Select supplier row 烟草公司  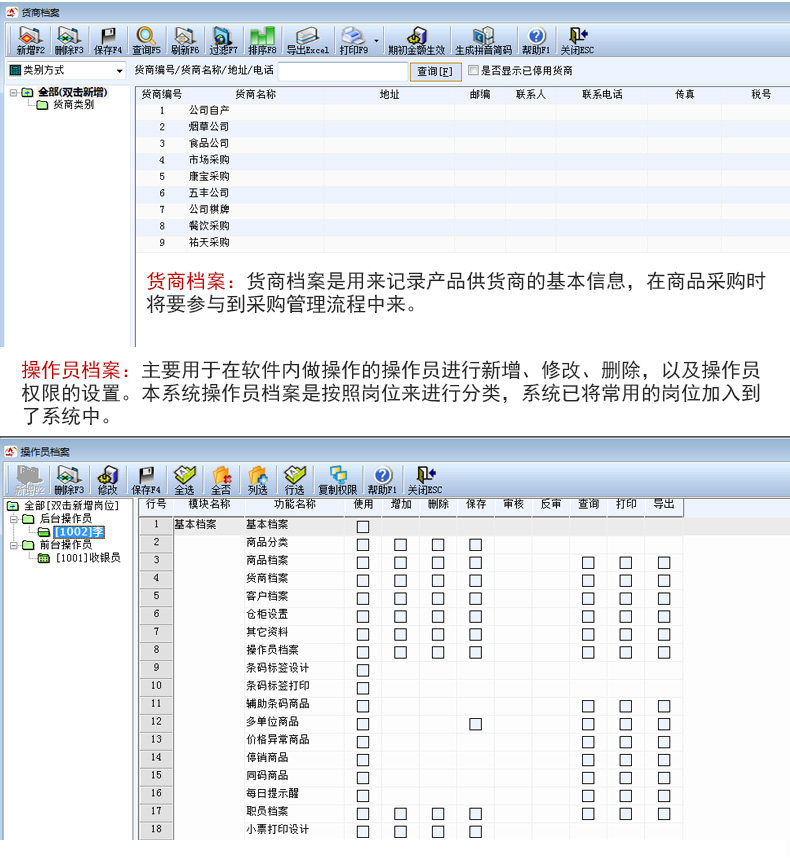(x=462, y=126)
